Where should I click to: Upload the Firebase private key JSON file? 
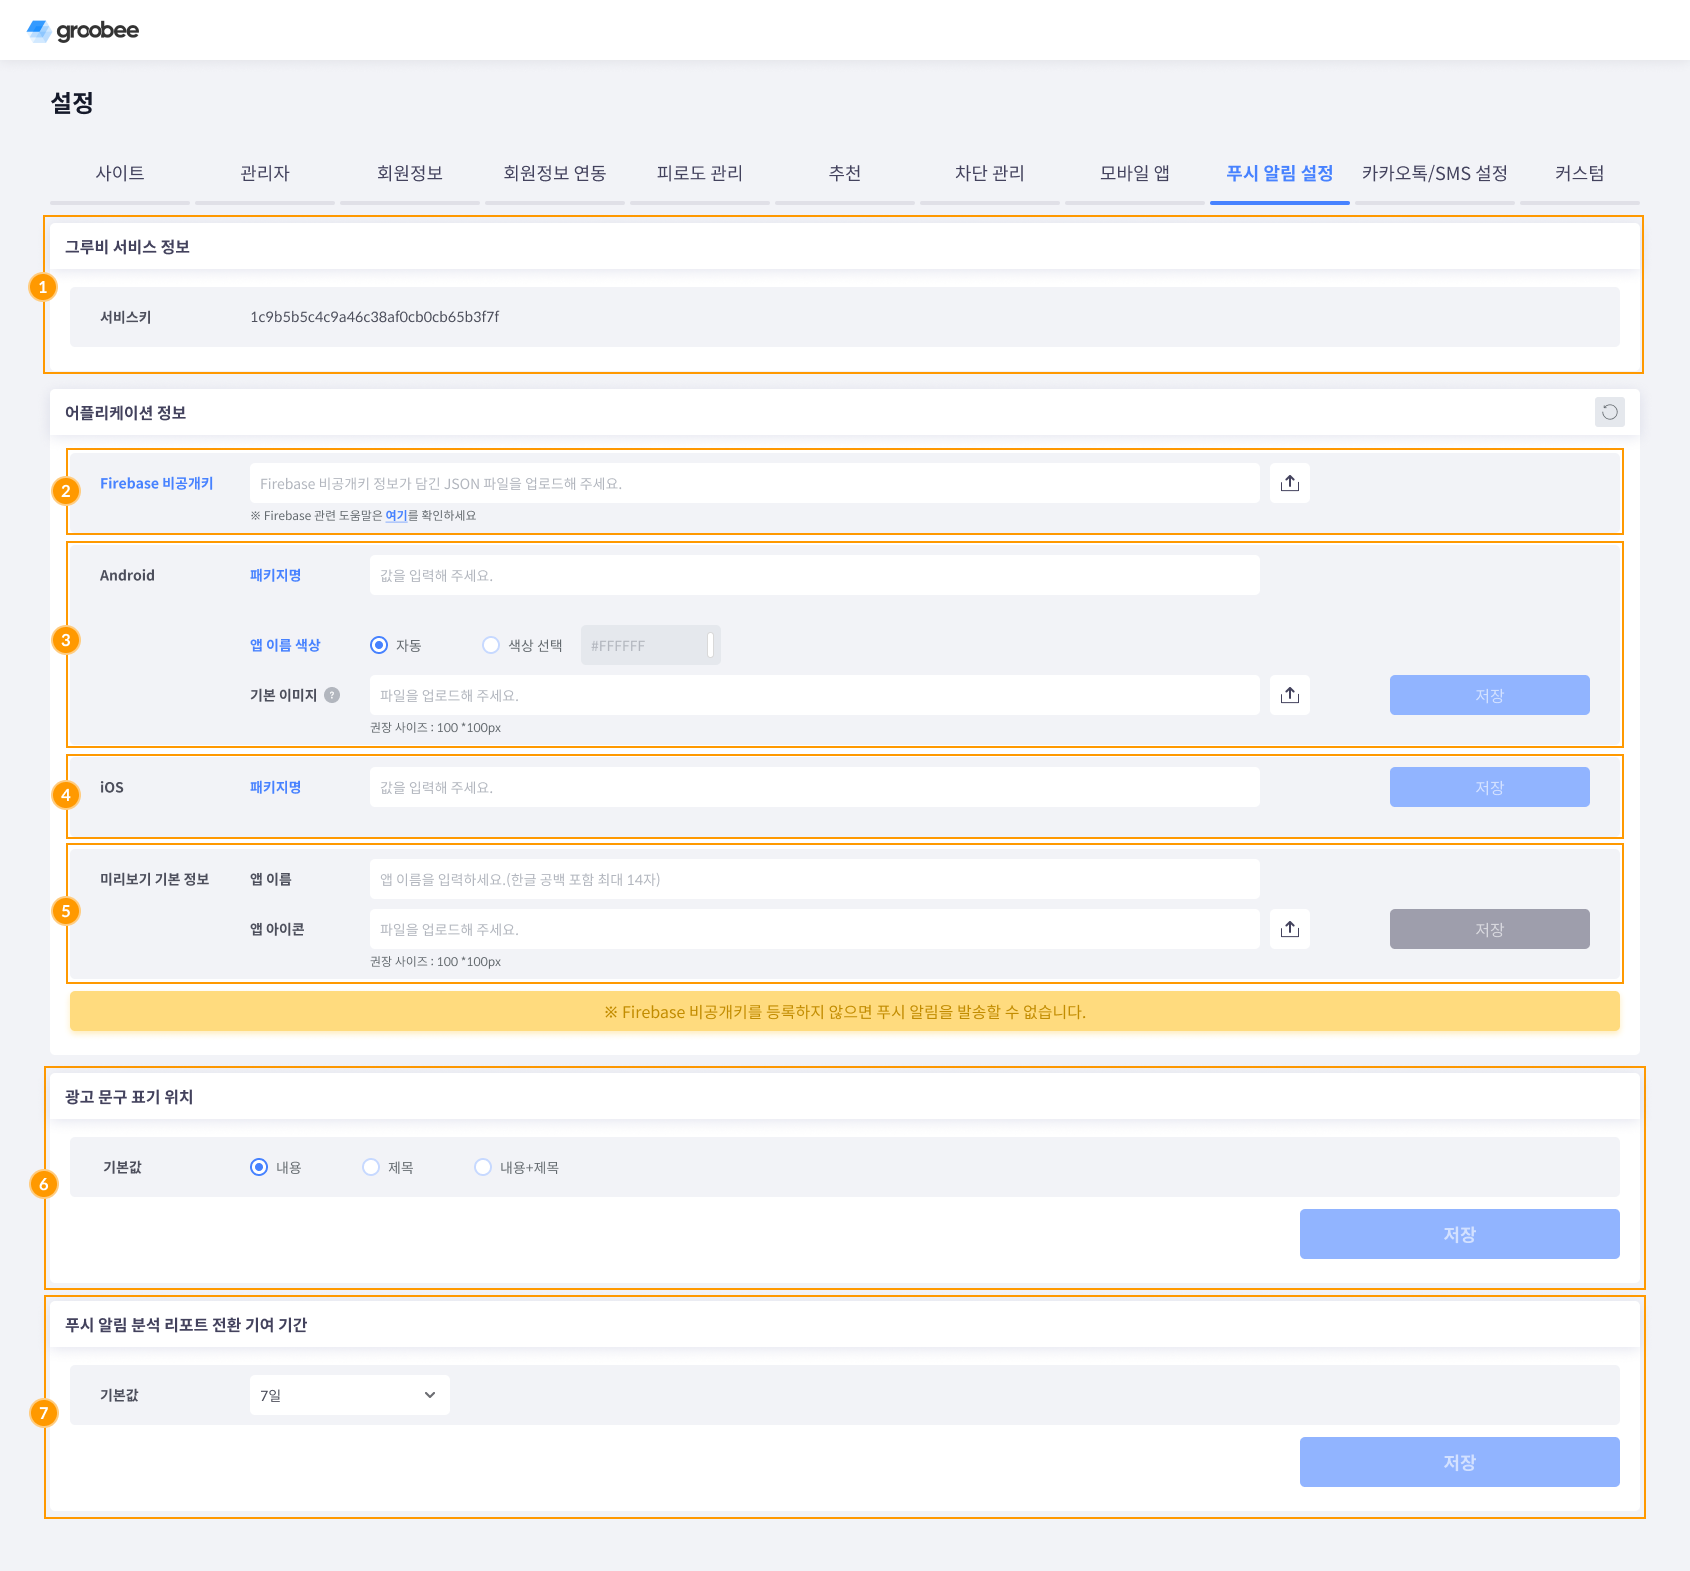pos(1290,484)
